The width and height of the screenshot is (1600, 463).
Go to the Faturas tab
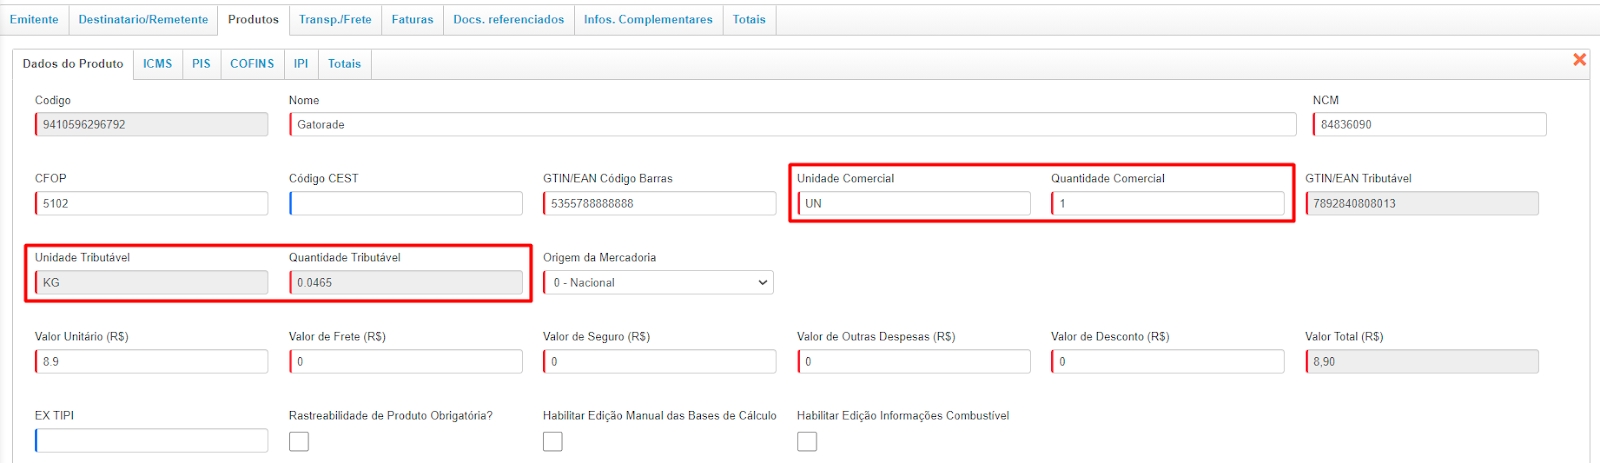pyautogui.click(x=412, y=19)
